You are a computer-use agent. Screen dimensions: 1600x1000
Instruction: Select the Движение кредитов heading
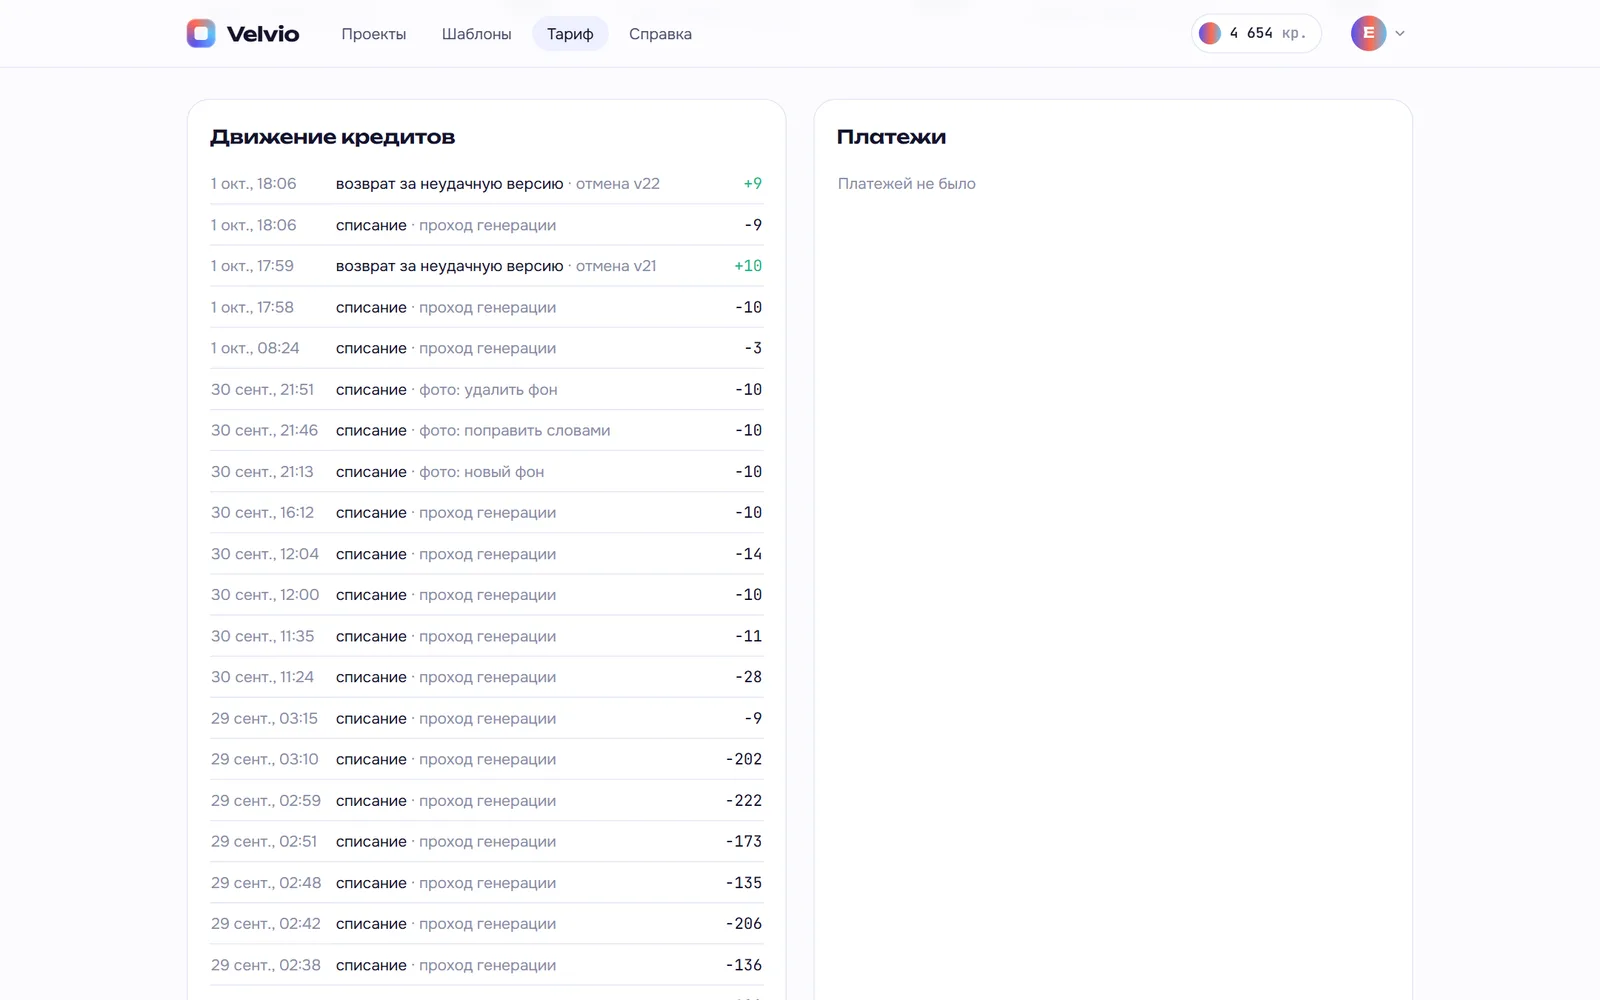click(x=333, y=137)
